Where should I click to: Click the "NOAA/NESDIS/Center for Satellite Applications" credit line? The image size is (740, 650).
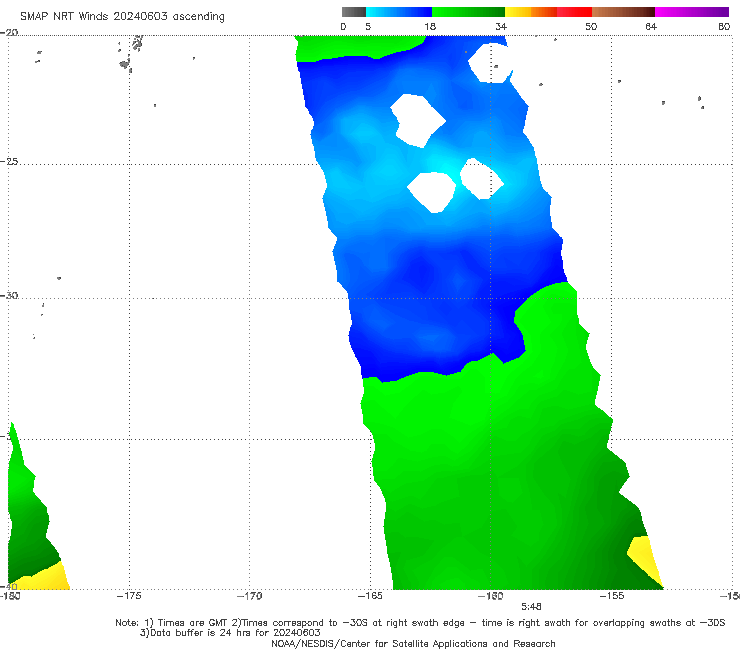coord(413,643)
